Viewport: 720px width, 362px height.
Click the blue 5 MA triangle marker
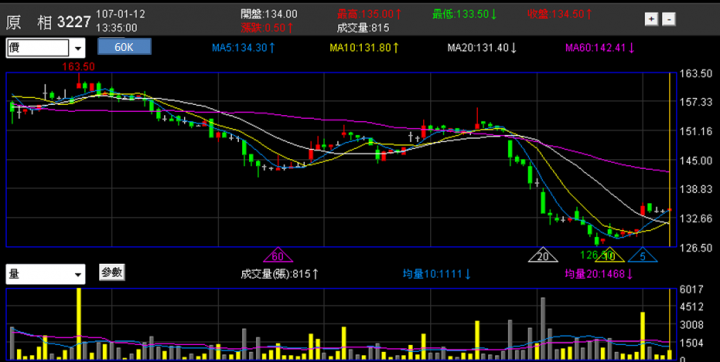click(x=642, y=255)
